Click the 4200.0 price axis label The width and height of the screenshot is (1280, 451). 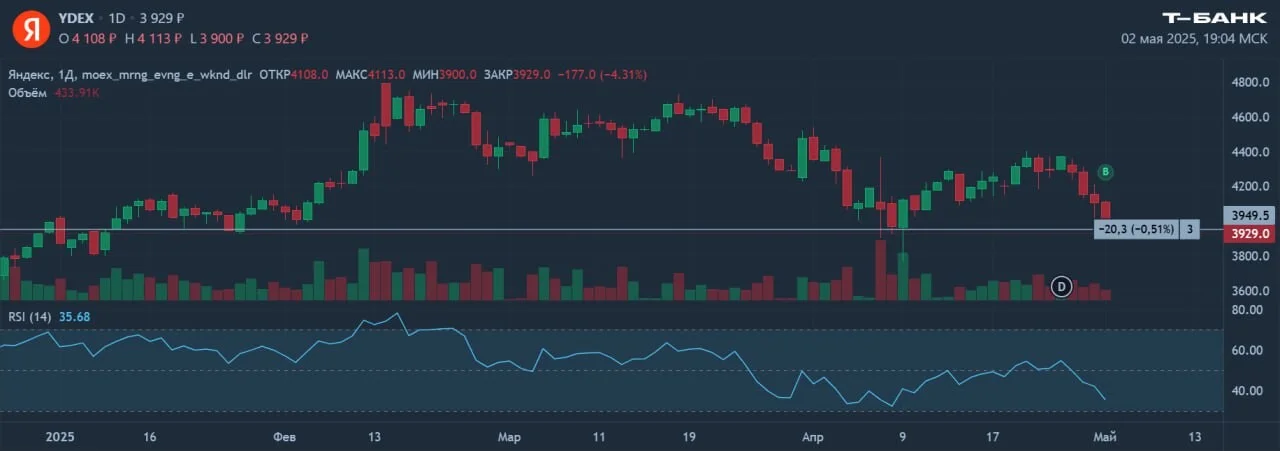(1252, 187)
